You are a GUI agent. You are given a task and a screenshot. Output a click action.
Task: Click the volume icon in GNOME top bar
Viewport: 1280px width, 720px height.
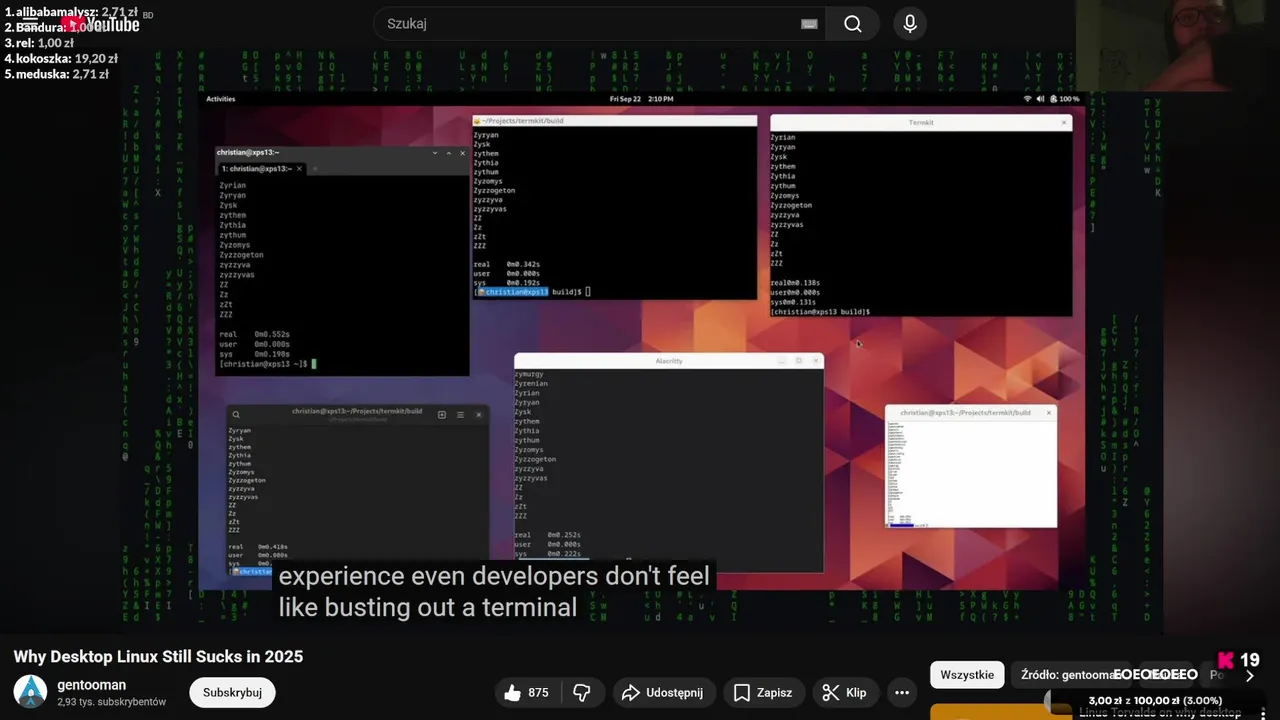click(x=1040, y=99)
